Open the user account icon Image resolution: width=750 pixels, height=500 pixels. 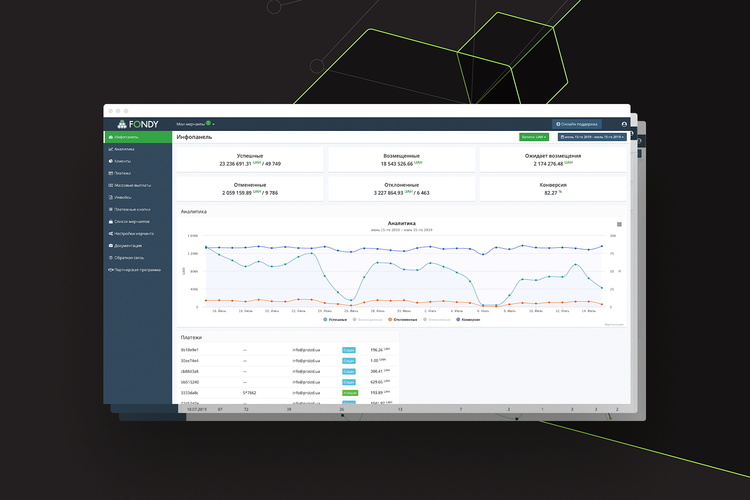tap(624, 124)
